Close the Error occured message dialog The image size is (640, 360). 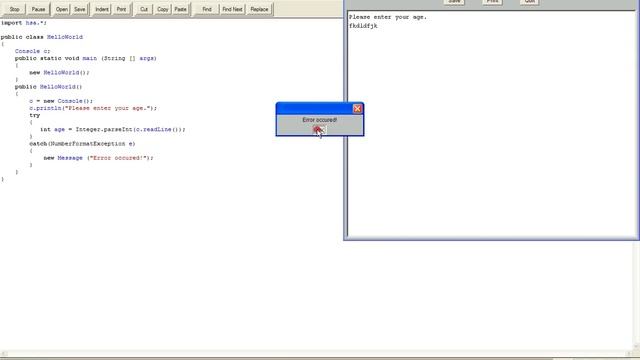tap(357, 109)
